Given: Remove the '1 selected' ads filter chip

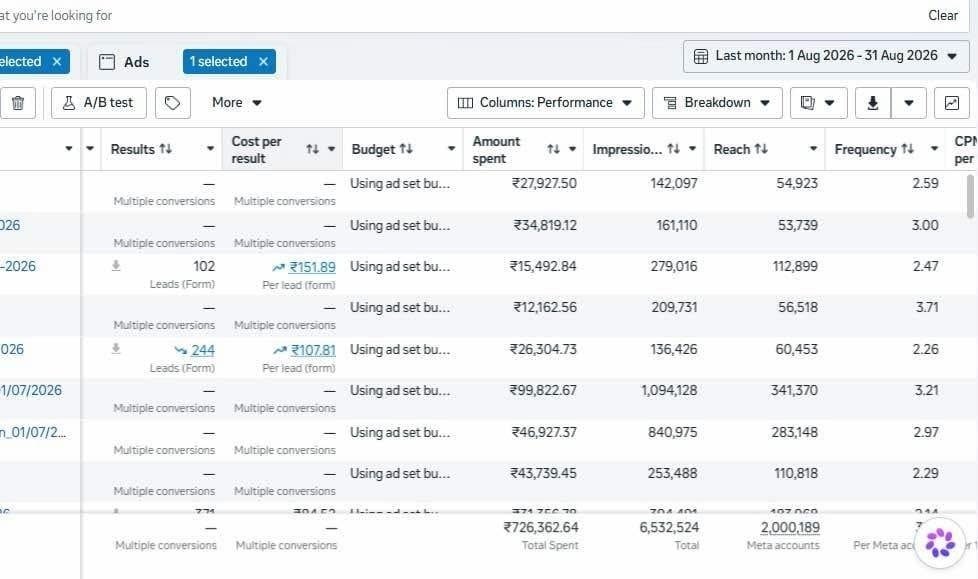Looking at the screenshot, I should [x=263, y=62].
